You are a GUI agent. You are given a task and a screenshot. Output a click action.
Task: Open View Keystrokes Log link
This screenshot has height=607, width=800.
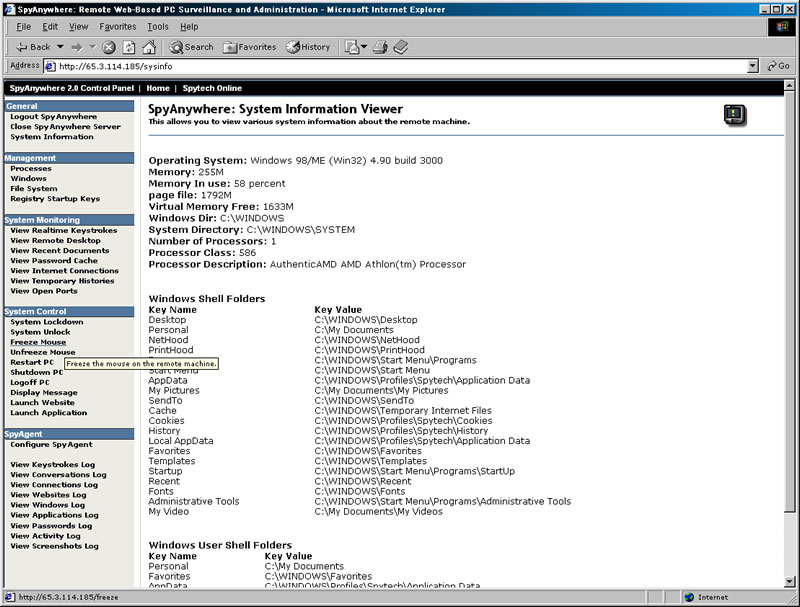53,465
